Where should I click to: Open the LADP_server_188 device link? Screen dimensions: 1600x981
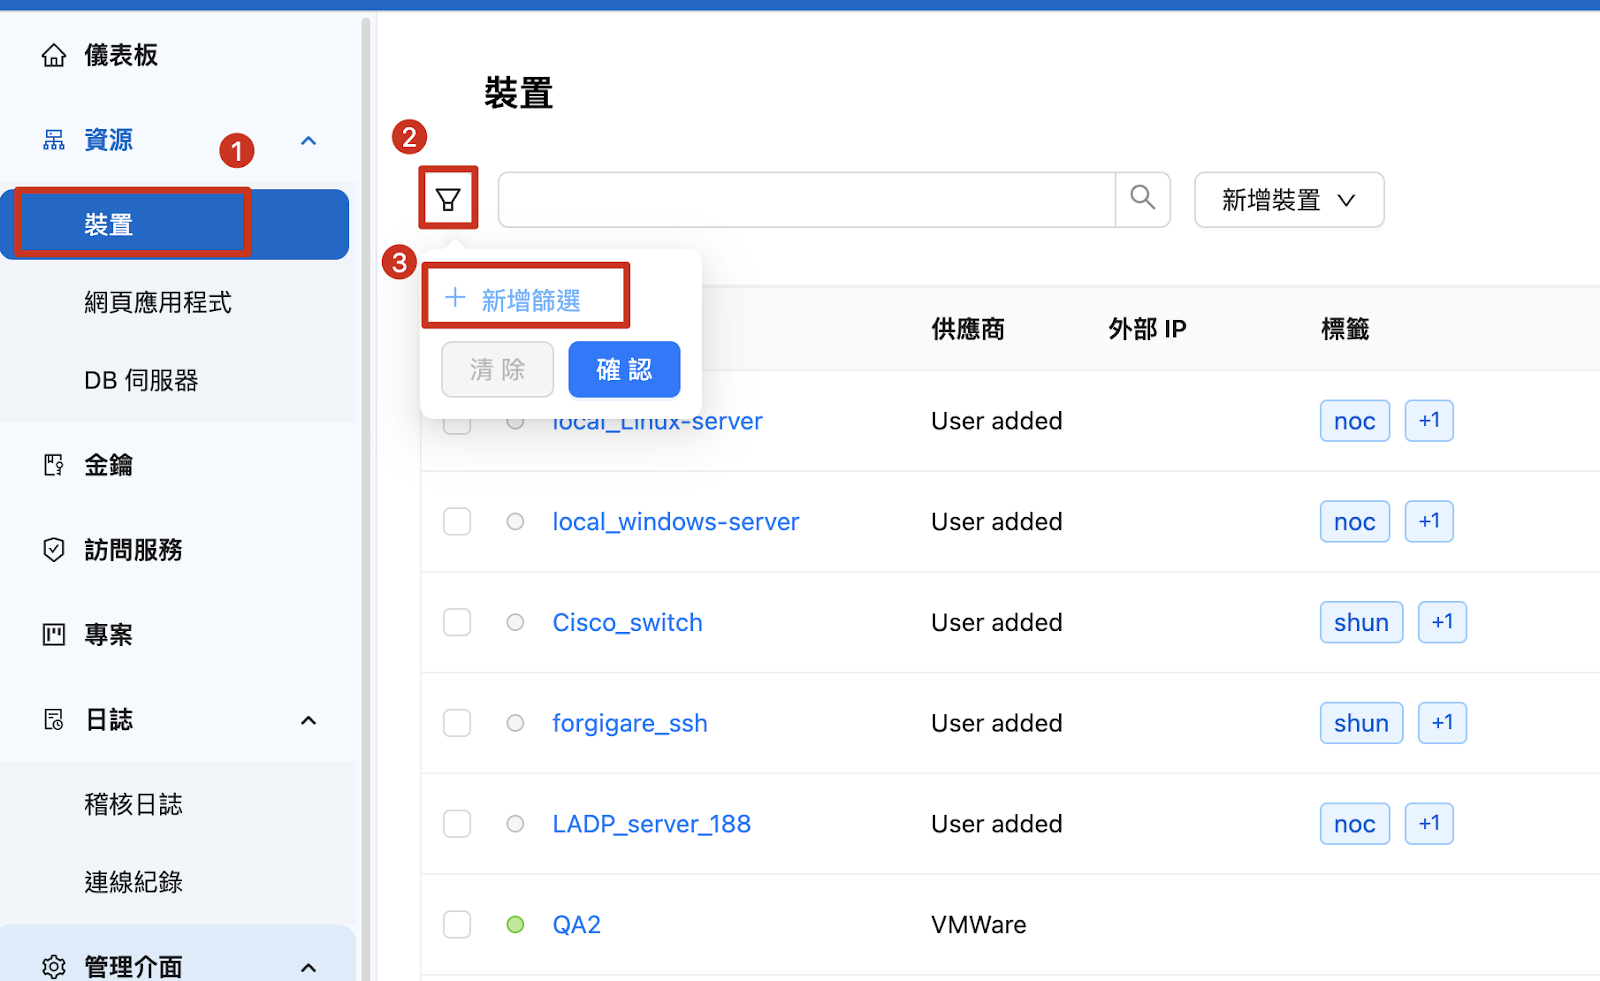[x=651, y=824]
